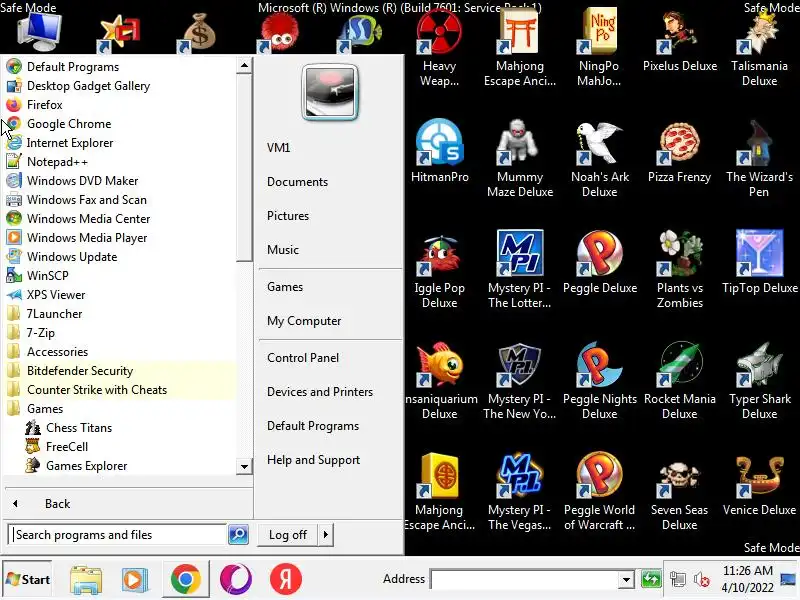Launch Peggle Nights Deluxe icon

[x=599, y=380]
